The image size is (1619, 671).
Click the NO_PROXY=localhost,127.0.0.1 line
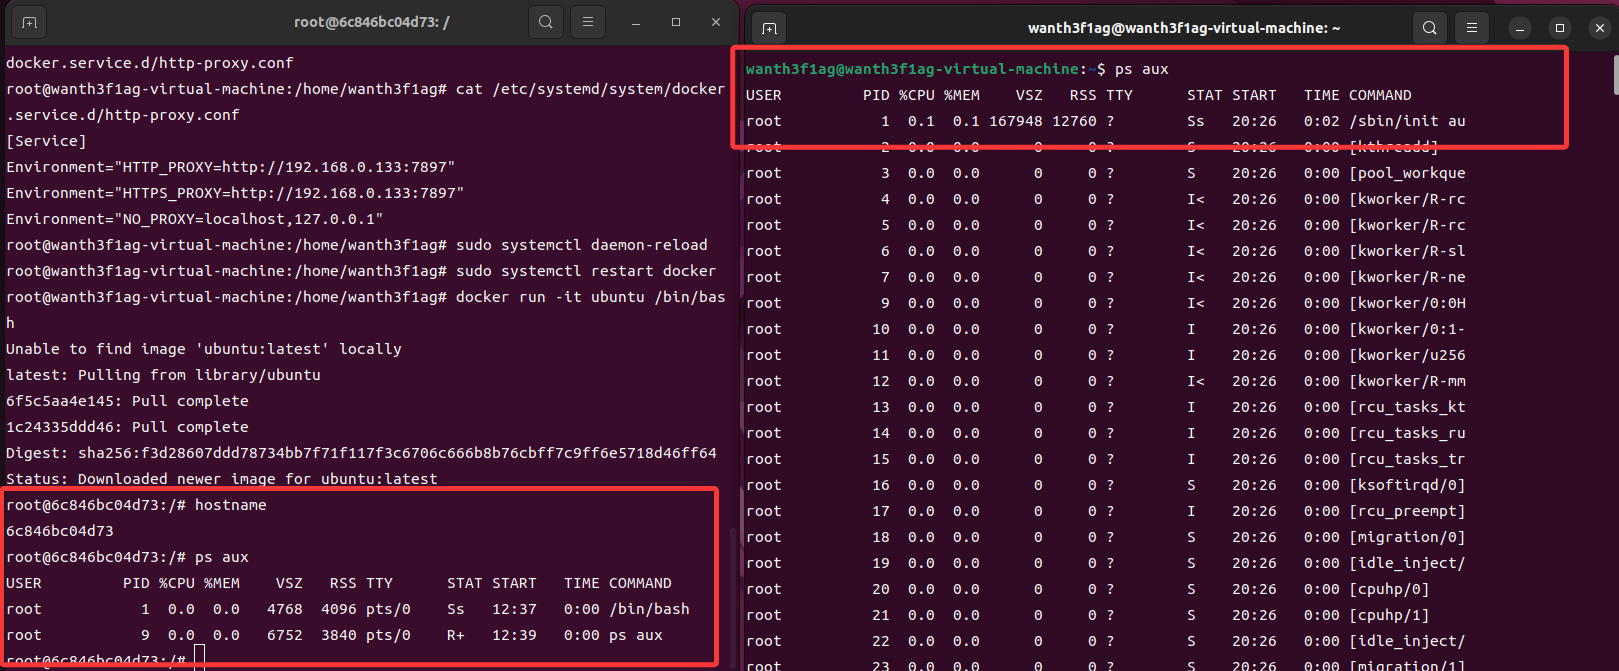195,219
